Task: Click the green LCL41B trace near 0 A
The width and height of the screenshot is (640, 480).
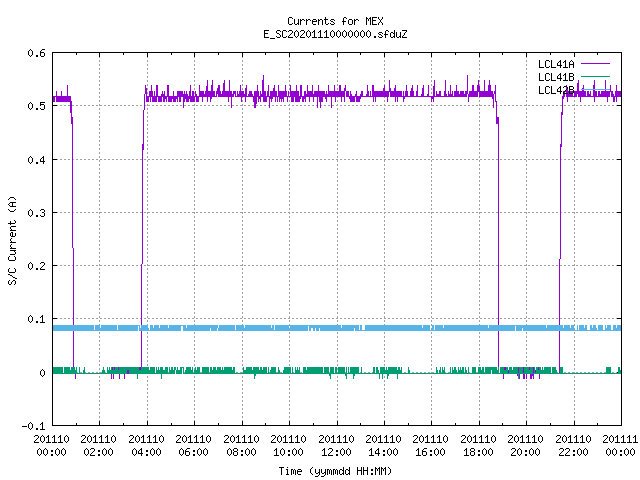Action: [337, 371]
